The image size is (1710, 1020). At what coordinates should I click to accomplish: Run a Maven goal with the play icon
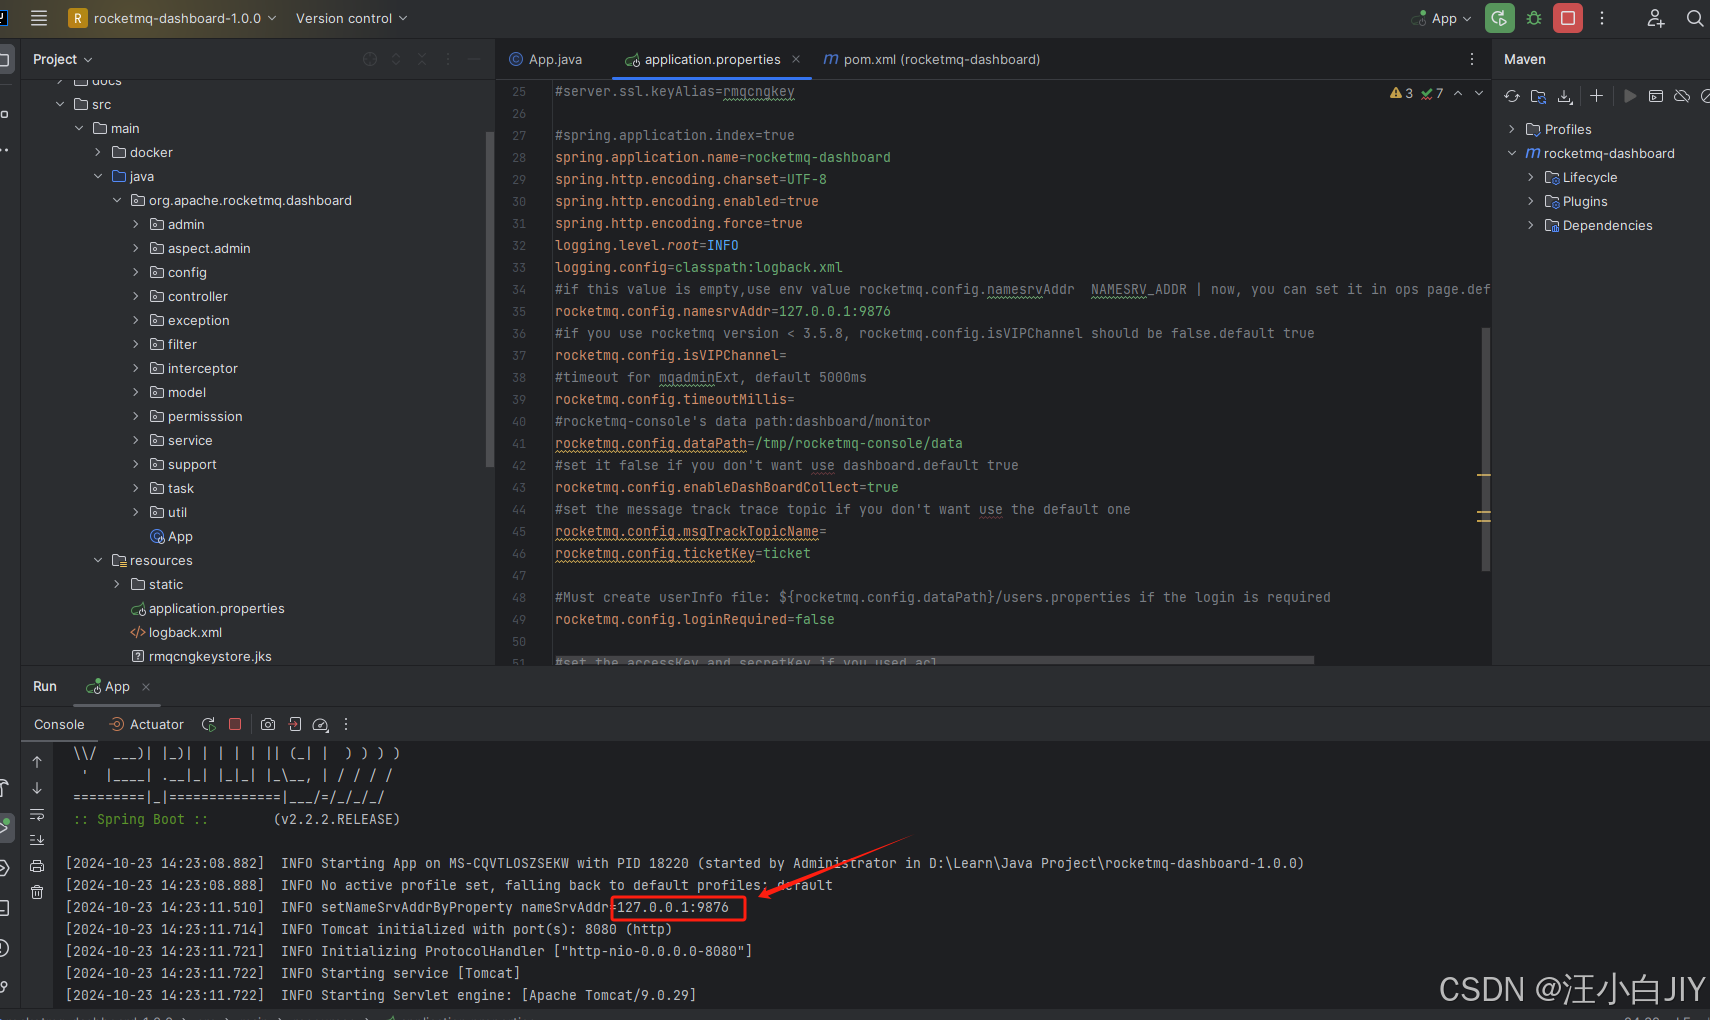1630,96
